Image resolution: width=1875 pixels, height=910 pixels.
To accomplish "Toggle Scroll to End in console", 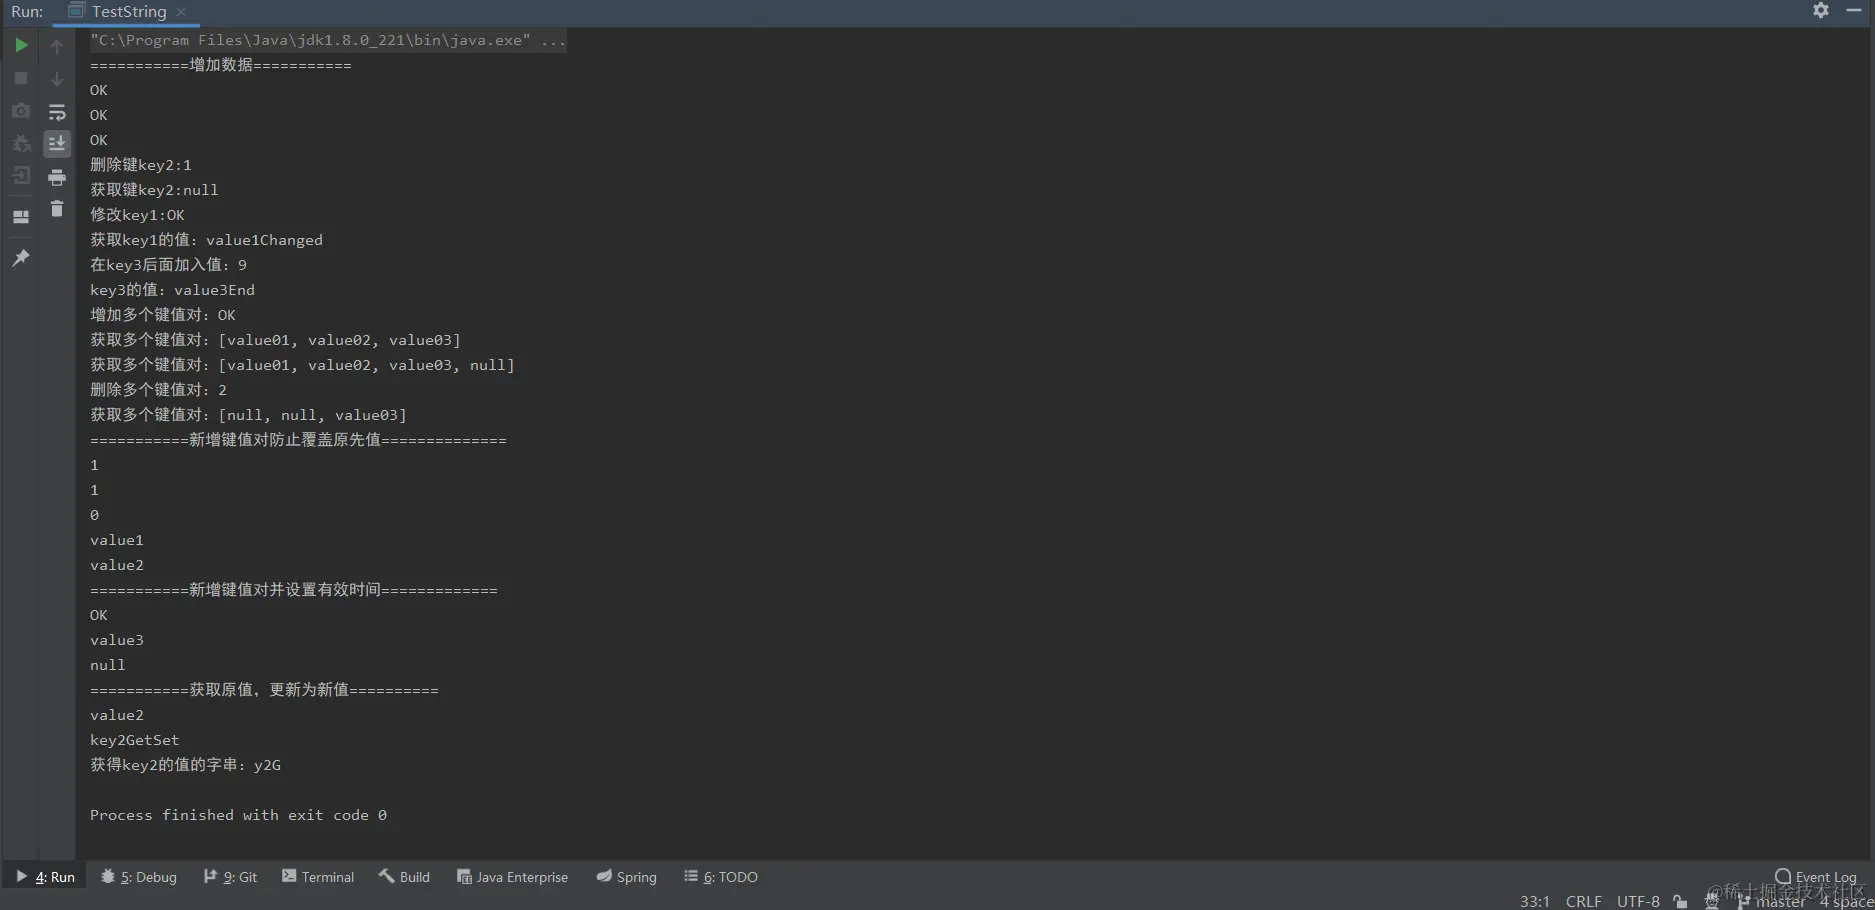I will click(57, 144).
